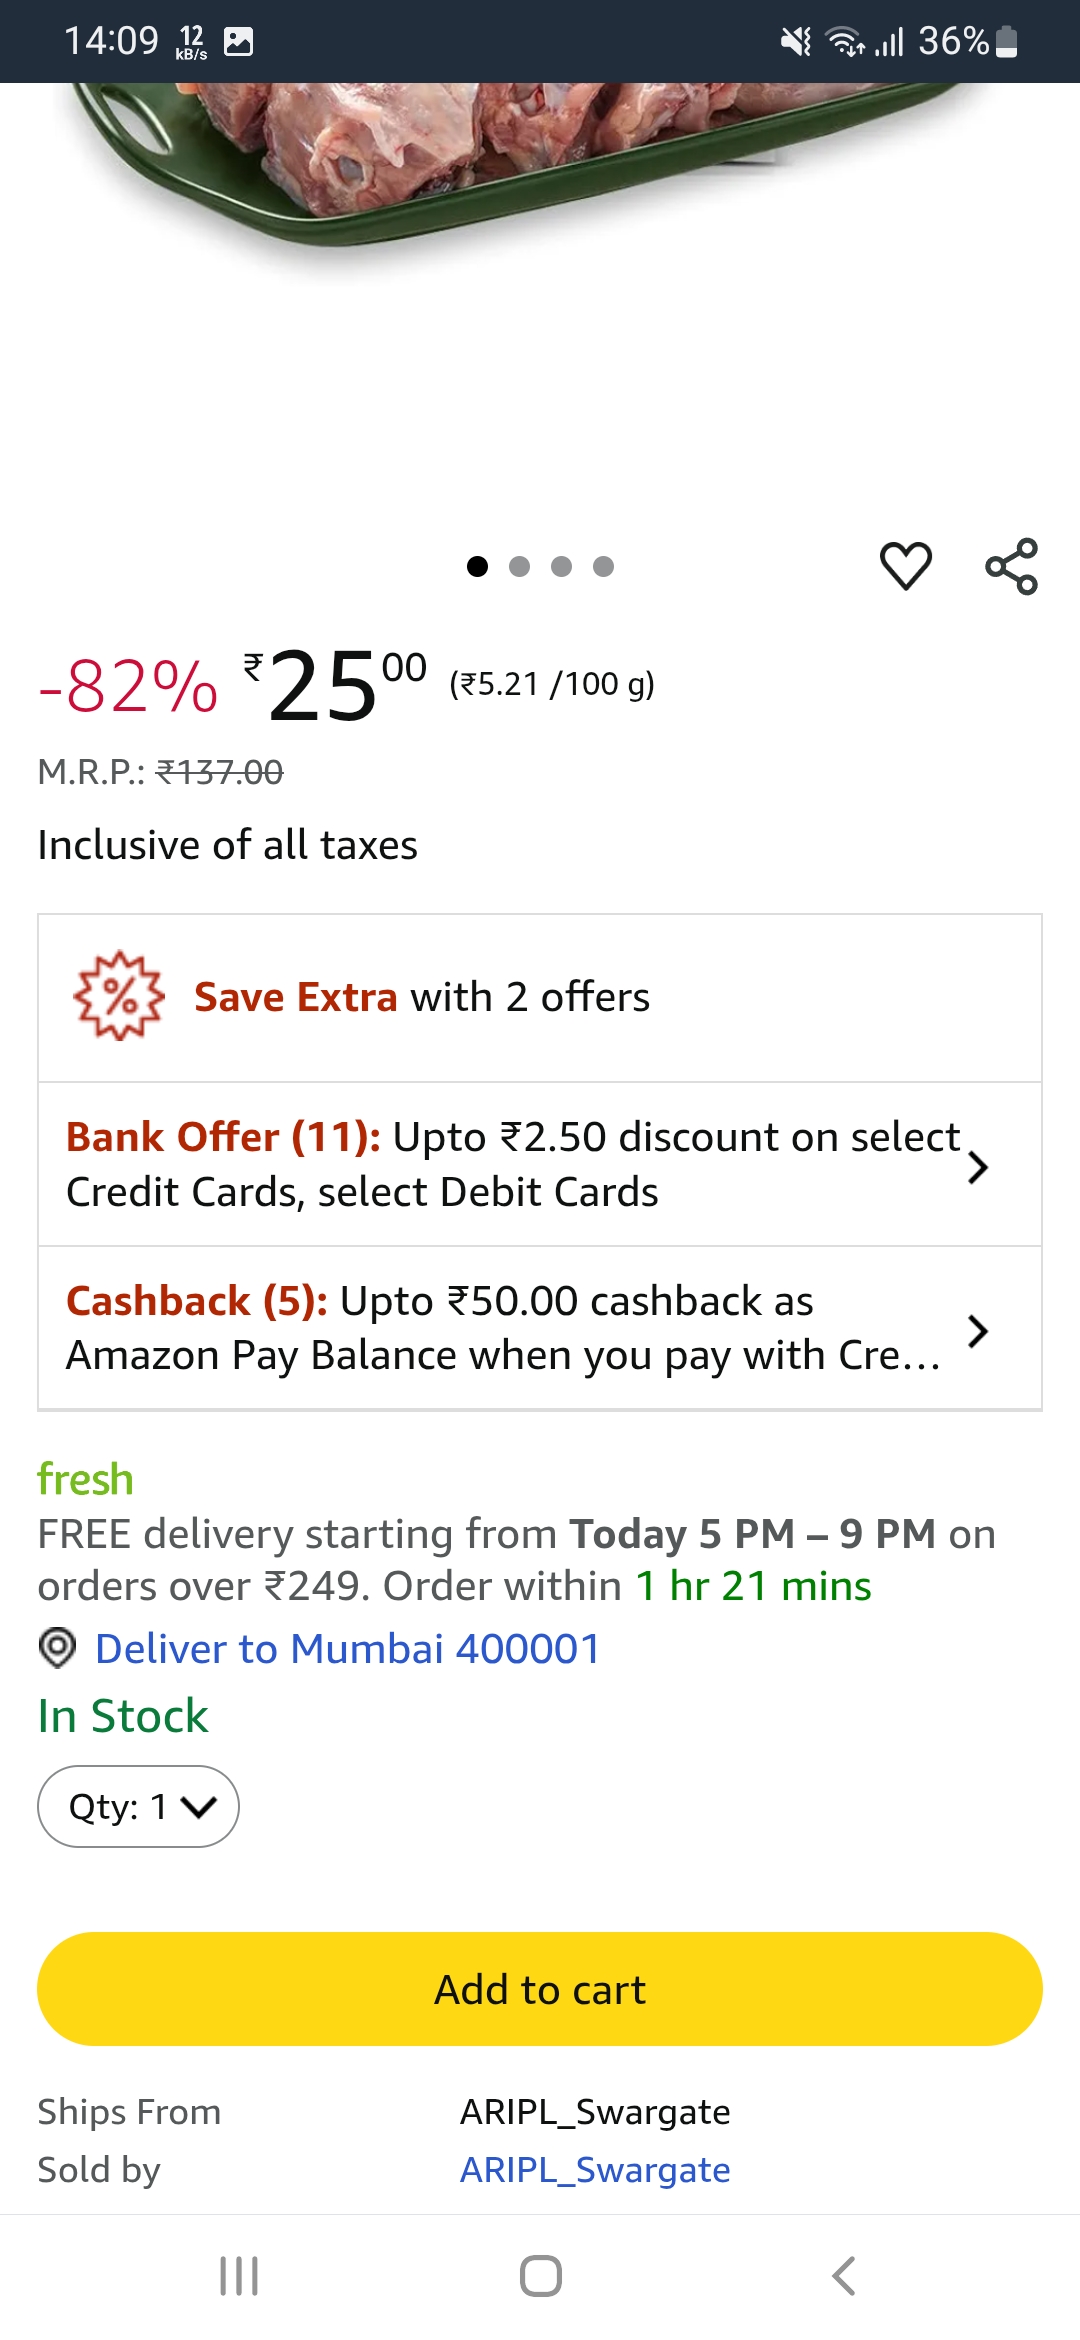Expand the Cashback (5) chevron
1080x2340 pixels.
tap(978, 1331)
